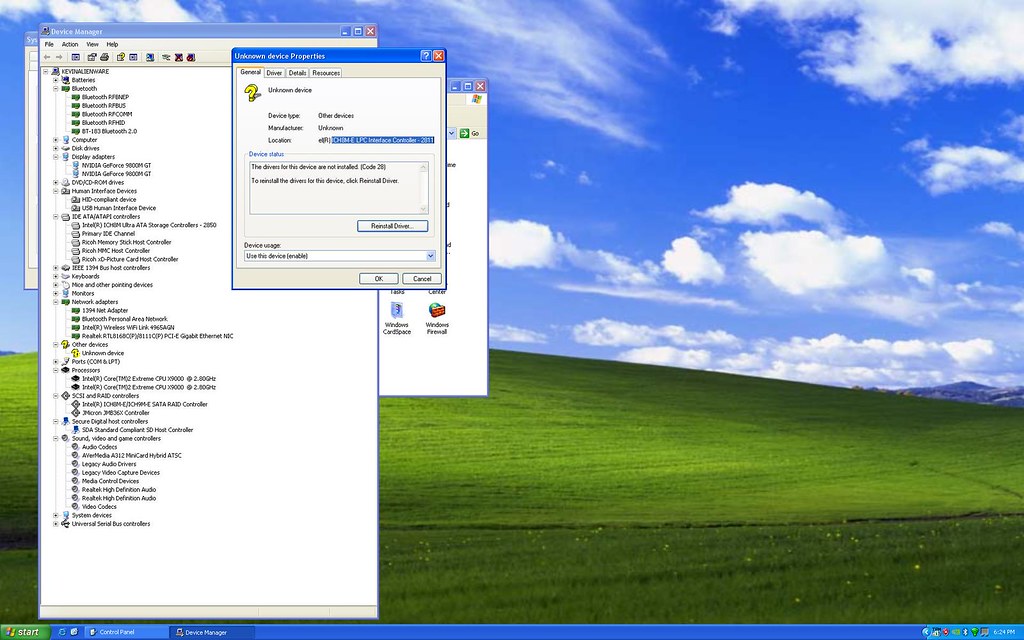Viewport: 1024px width, 640px height.
Task: Open the View menu
Action: pyautogui.click(x=93, y=44)
